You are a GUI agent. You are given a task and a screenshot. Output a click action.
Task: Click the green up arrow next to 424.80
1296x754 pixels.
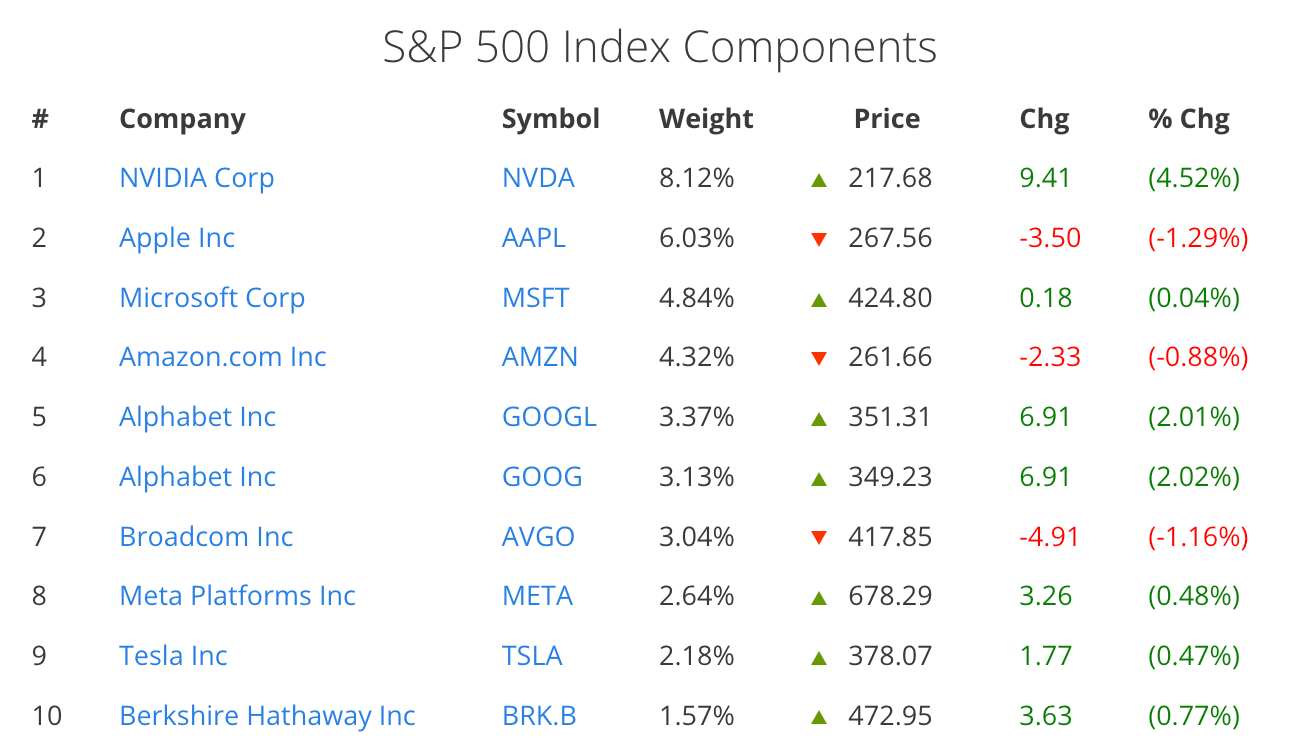[x=819, y=299]
